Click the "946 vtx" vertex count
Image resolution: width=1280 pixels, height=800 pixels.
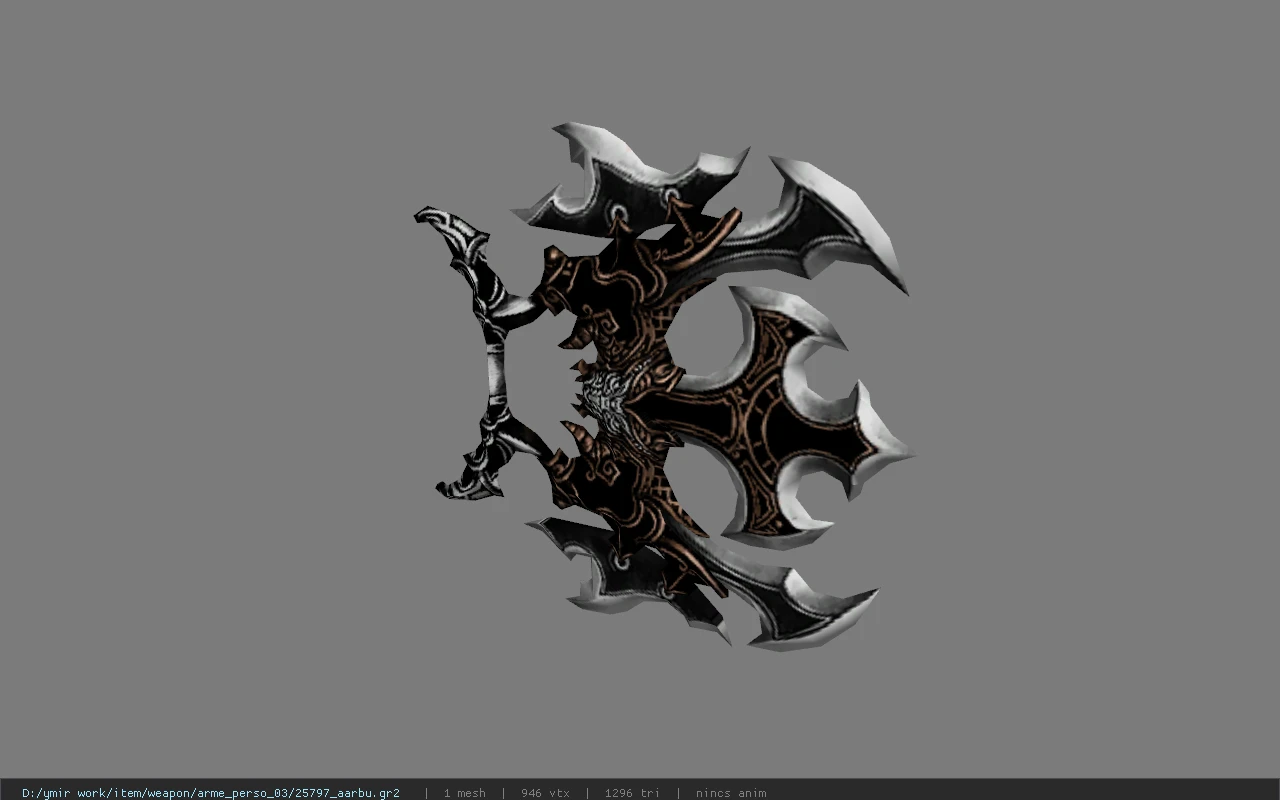tap(545, 793)
